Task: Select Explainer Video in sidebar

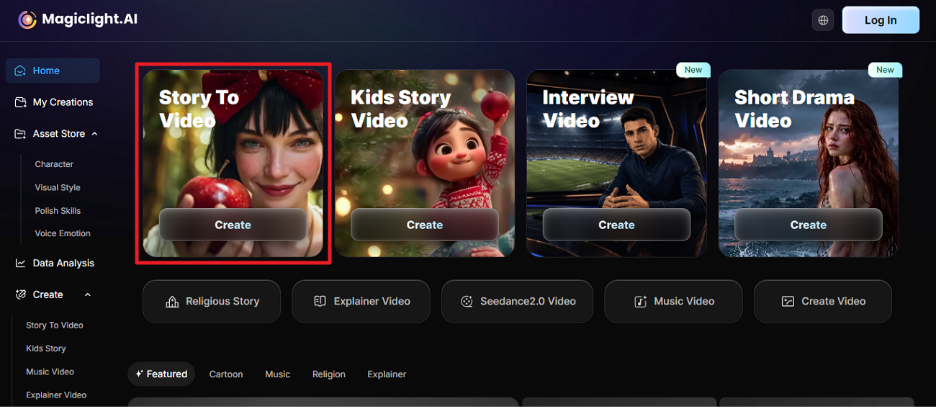Action: tap(56, 395)
